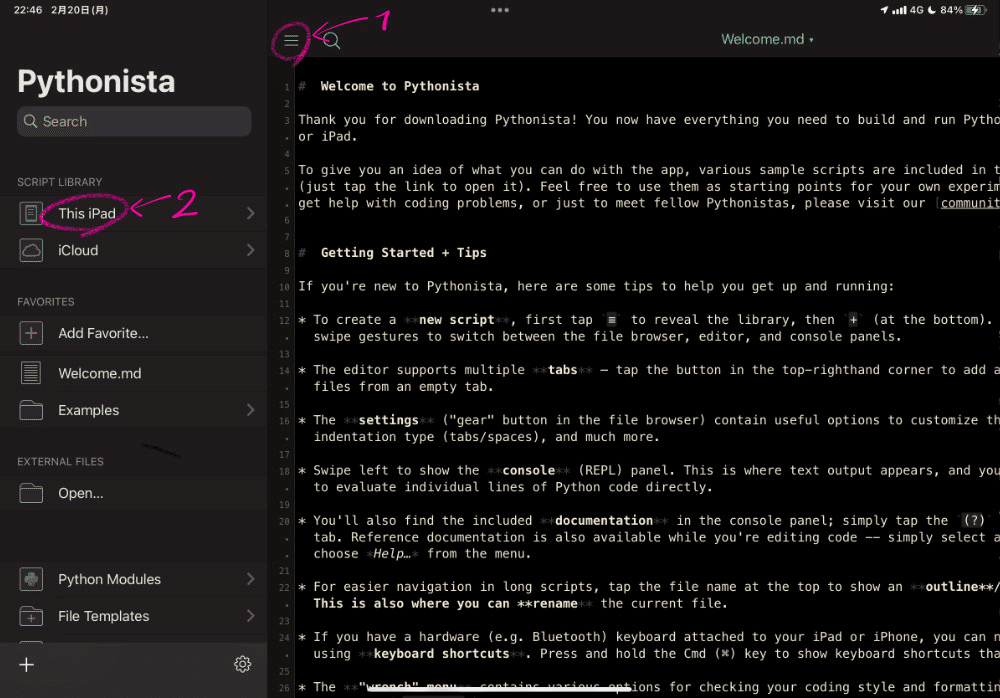This screenshot has width=1000, height=698.
Task: Open the sidebar via hamburger icon
Action: (291, 40)
